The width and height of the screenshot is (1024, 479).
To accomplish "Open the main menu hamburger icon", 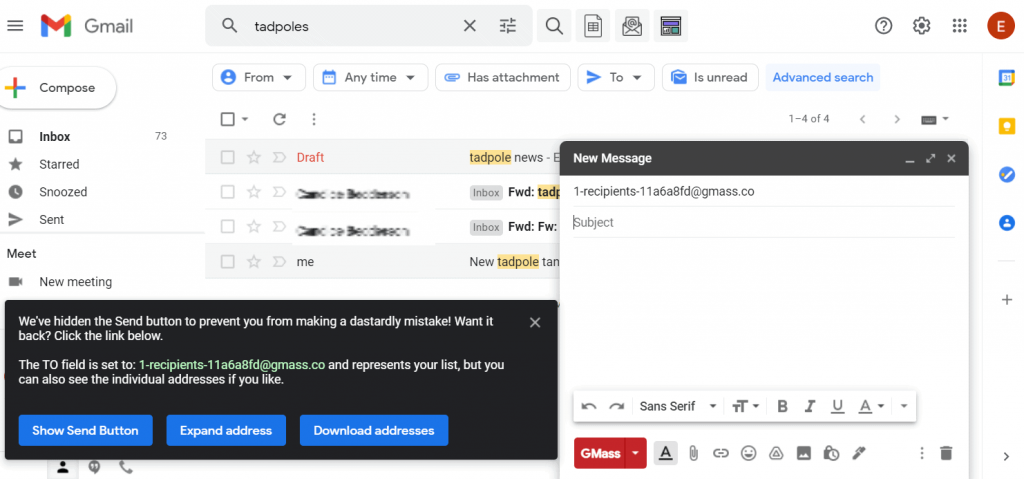I will pyautogui.click(x=15, y=25).
